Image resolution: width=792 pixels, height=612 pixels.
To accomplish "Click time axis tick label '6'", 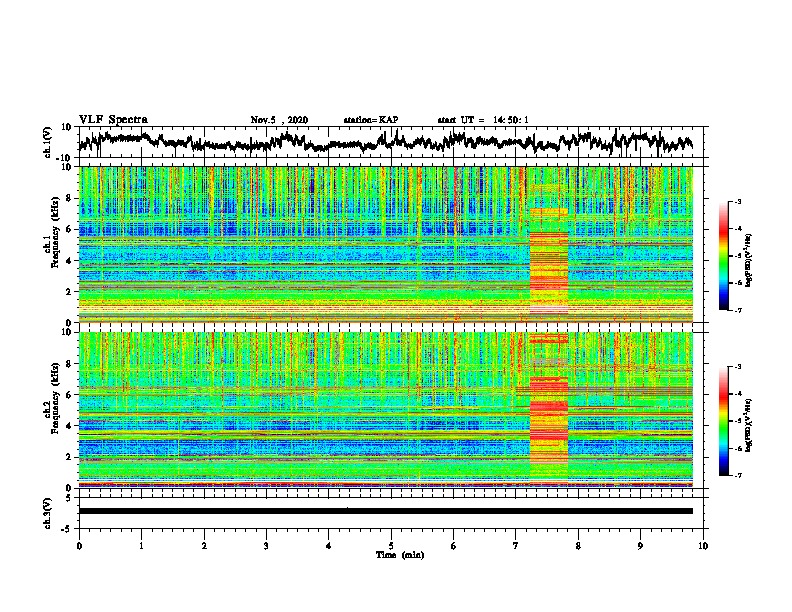I will (454, 546).
